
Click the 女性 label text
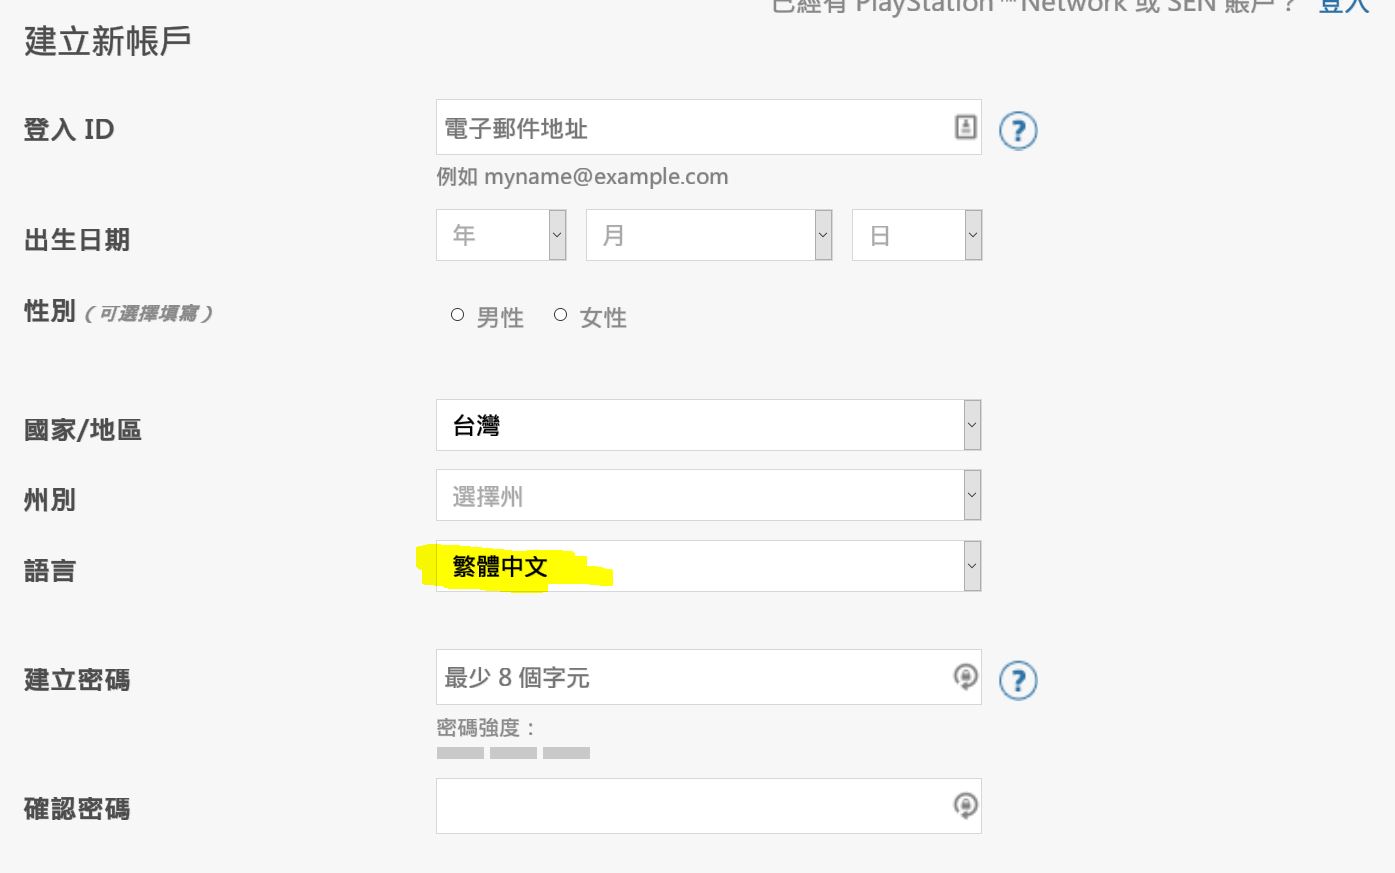[x=603, y=318]
